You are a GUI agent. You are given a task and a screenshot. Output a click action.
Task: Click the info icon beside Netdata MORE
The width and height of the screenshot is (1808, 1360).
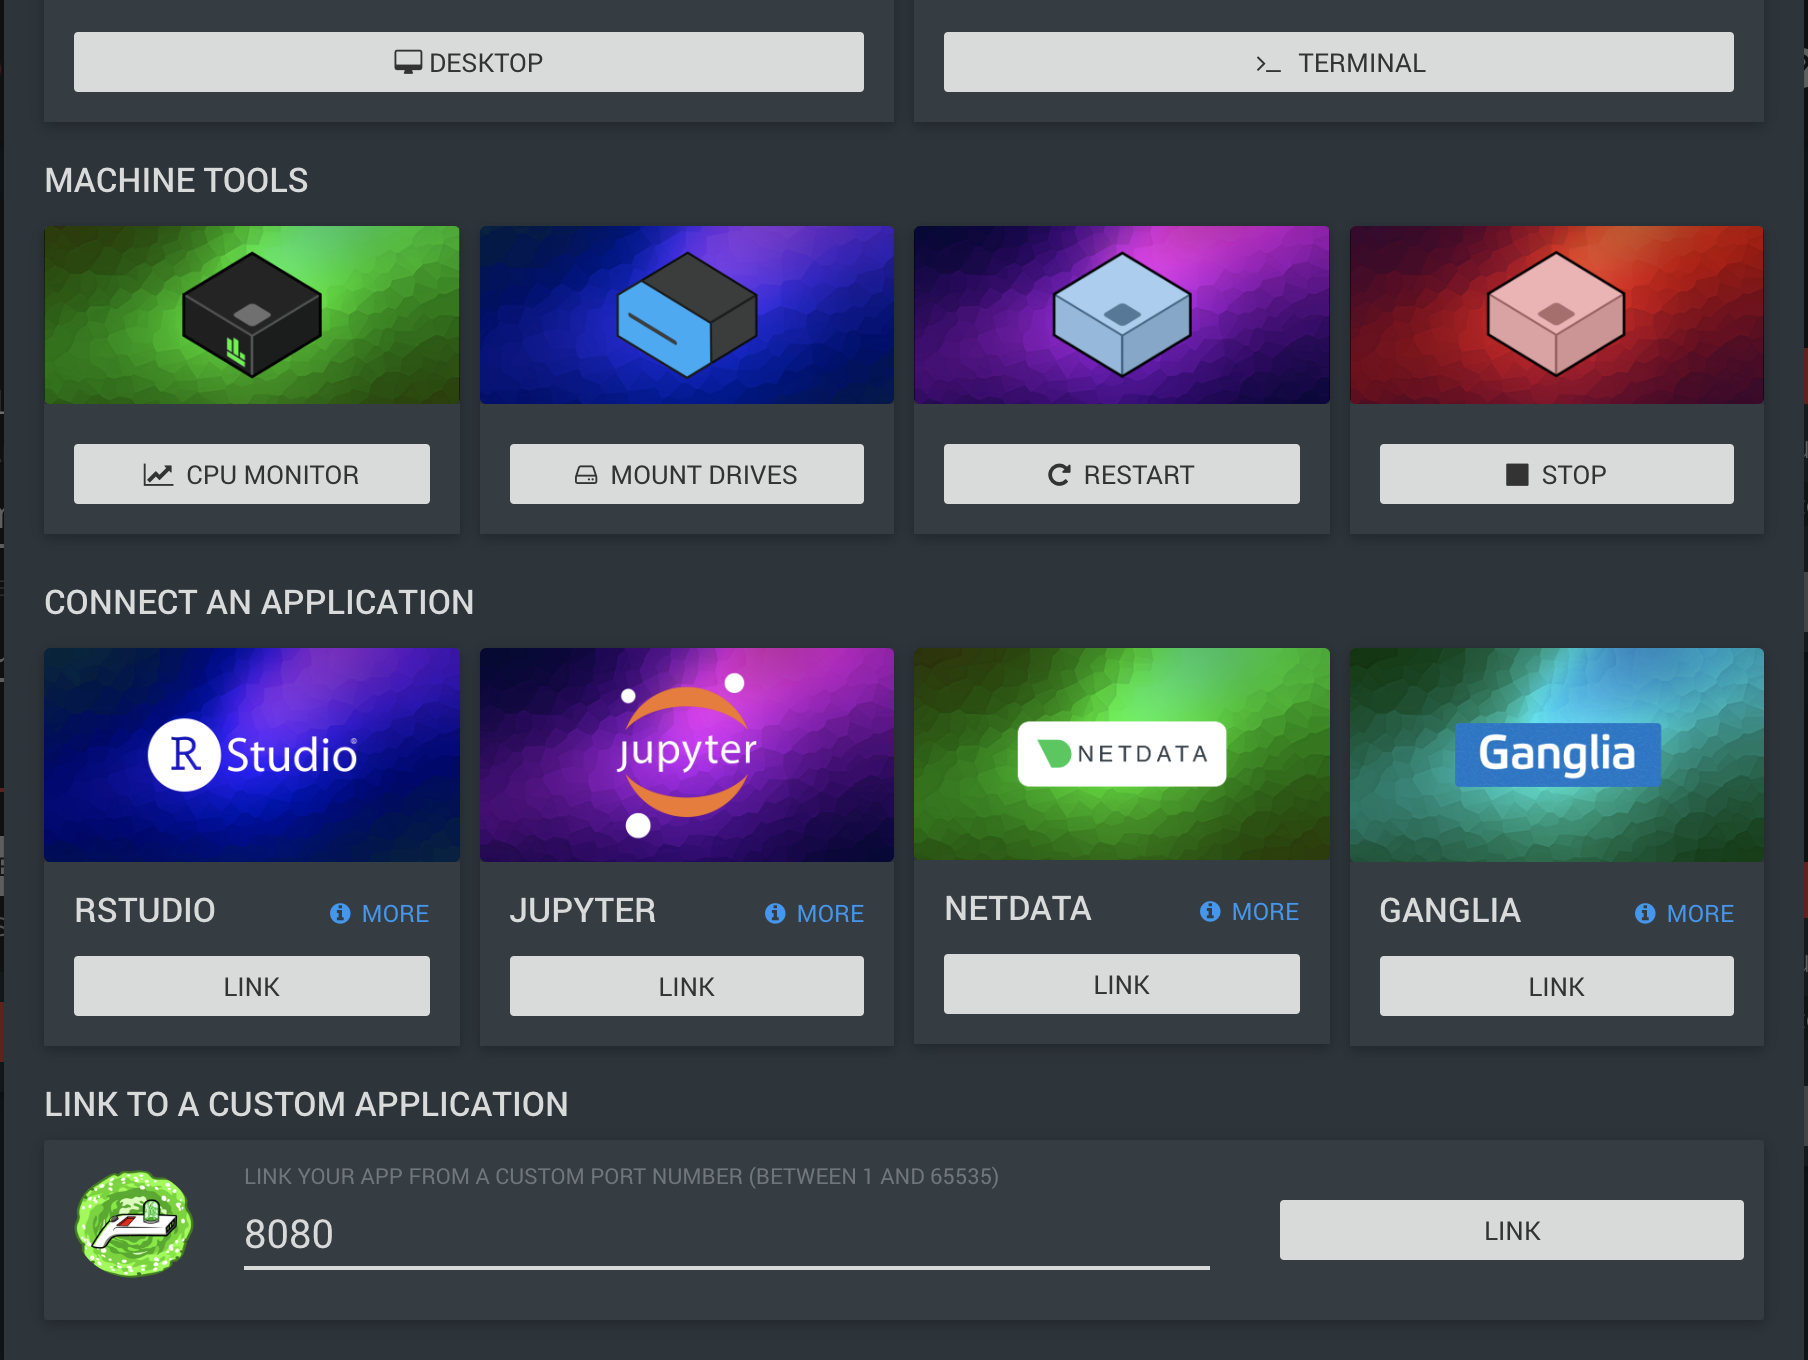(1210, 911)
